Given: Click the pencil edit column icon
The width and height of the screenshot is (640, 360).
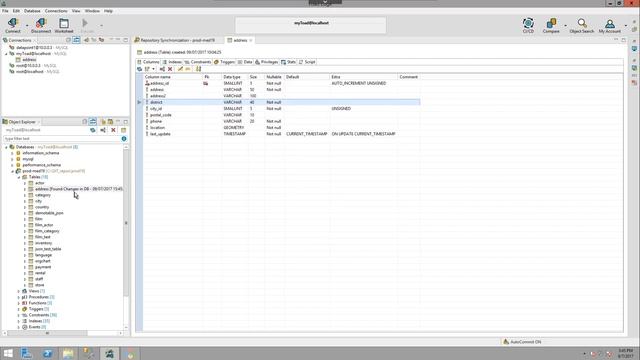Looking at the screenshot, I should click(180, 69).
